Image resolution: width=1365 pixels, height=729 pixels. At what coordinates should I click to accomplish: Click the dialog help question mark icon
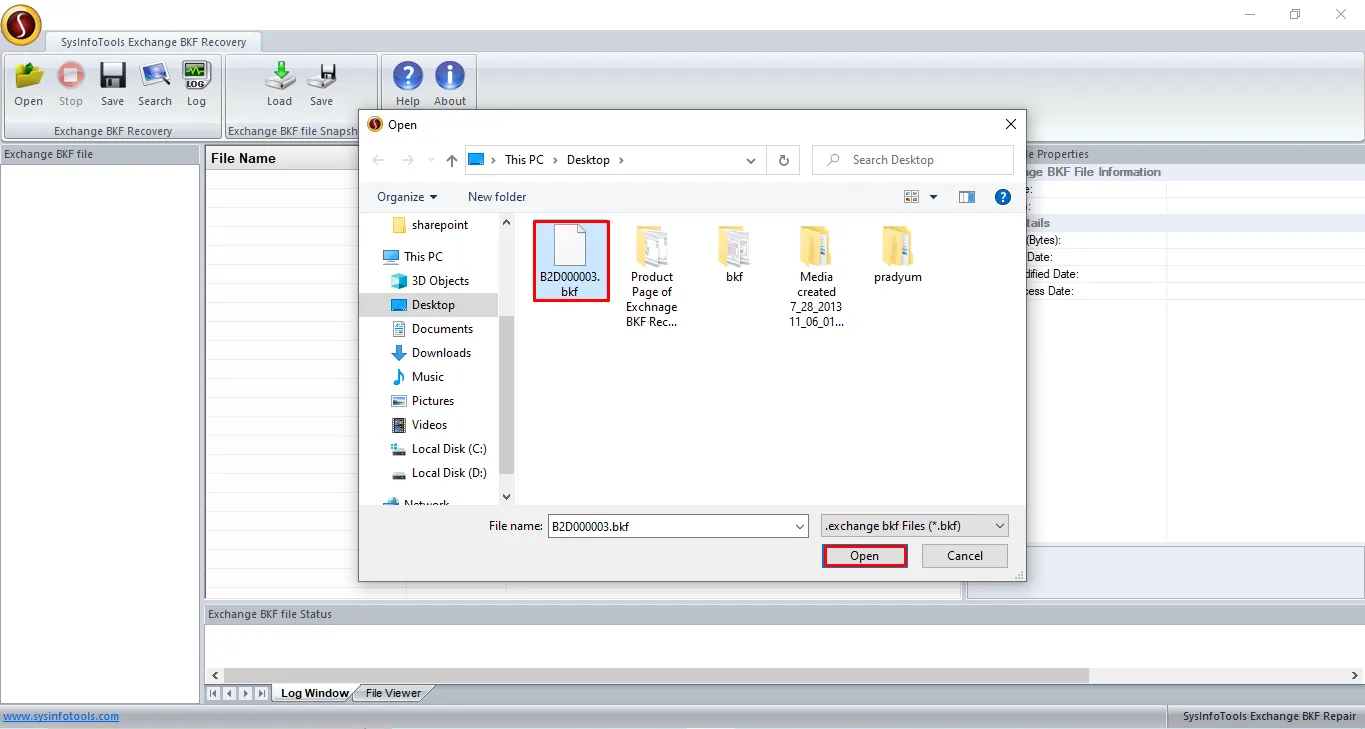point(1002,197)
